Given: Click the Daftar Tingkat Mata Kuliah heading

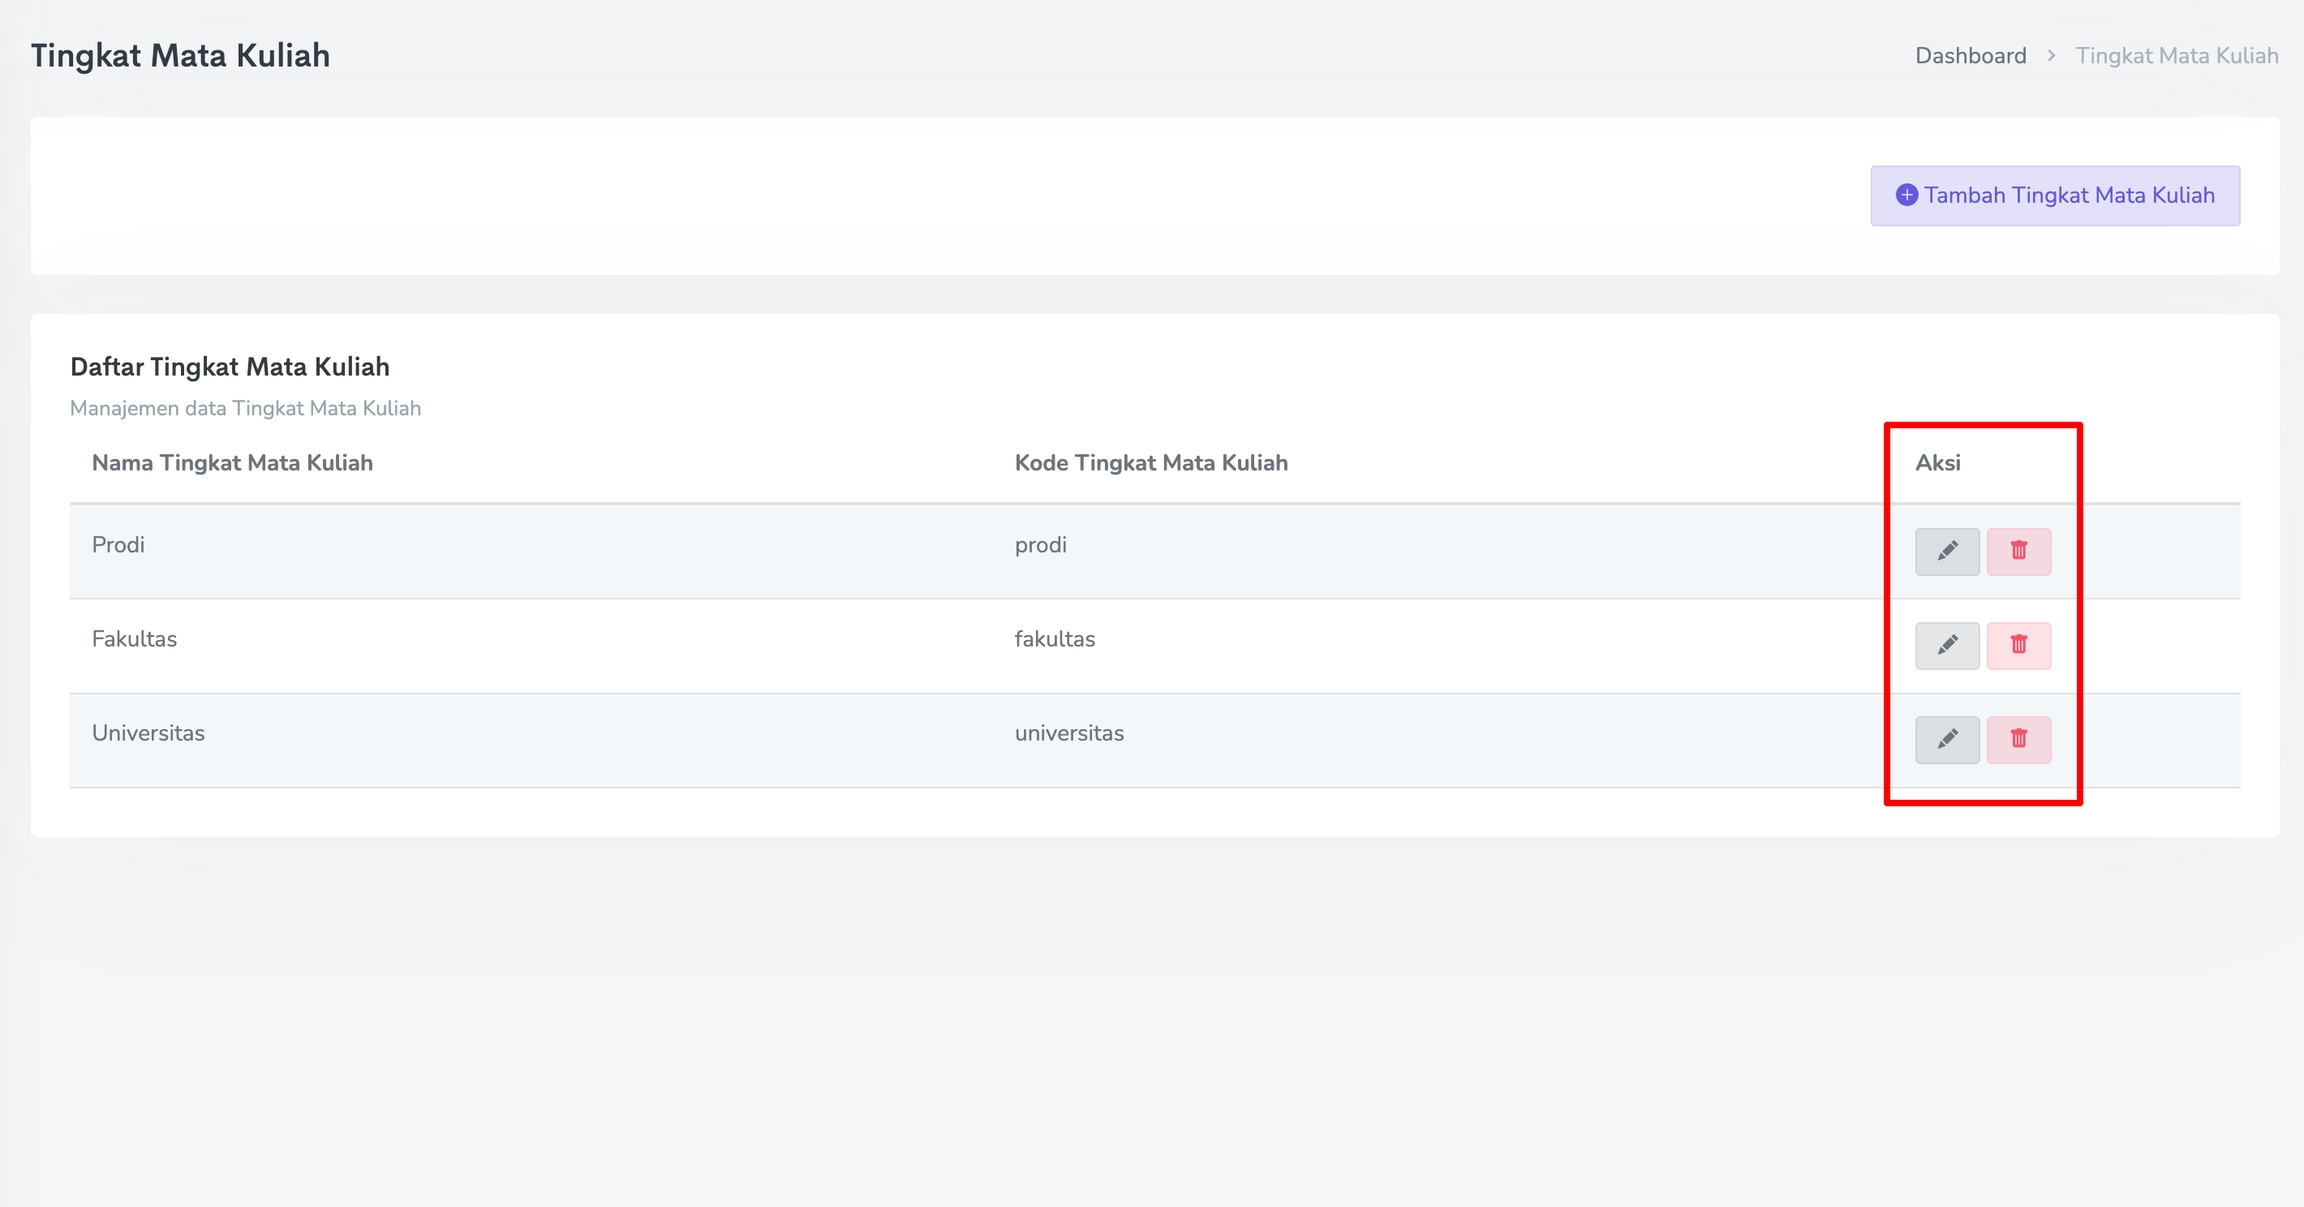Looking at the screenshot, I should pyautogui.click(x=229, y=367).
